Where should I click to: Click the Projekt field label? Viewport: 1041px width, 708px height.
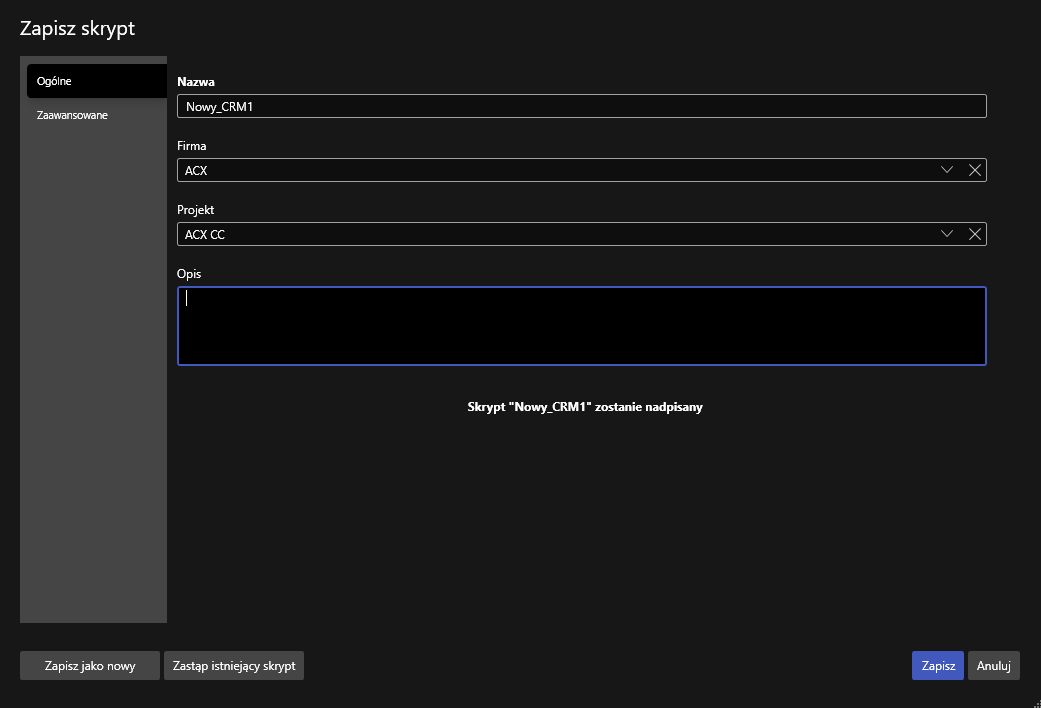[x=196, y=210]
